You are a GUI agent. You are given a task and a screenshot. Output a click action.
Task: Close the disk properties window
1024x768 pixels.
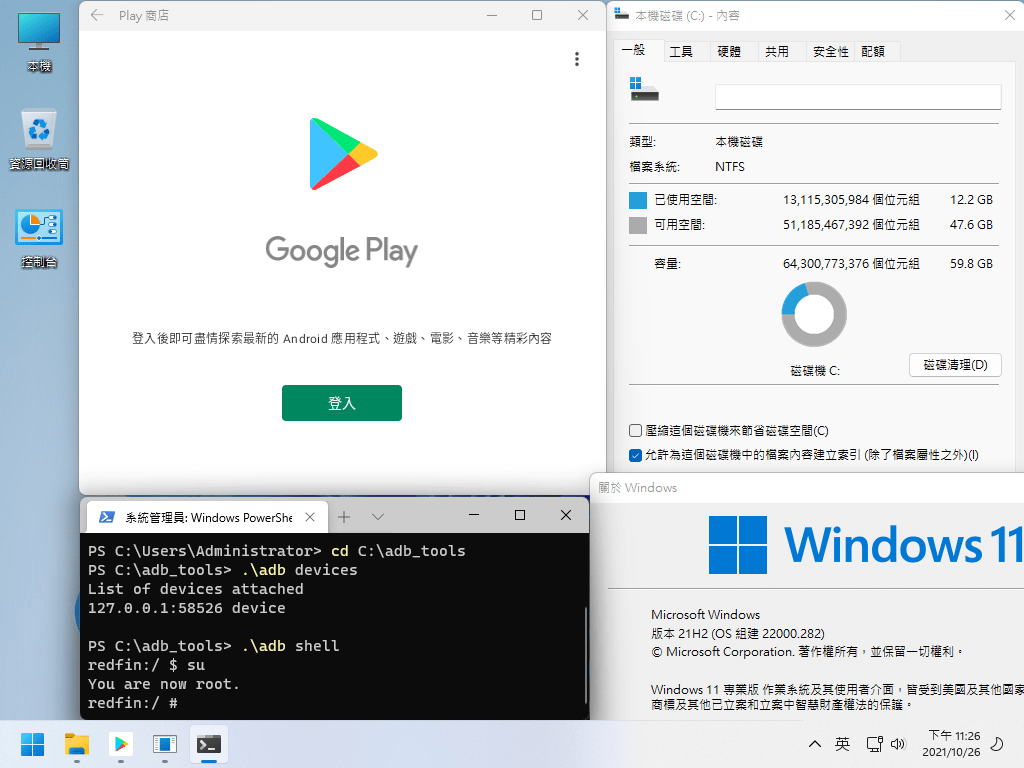coord(1010,15)
